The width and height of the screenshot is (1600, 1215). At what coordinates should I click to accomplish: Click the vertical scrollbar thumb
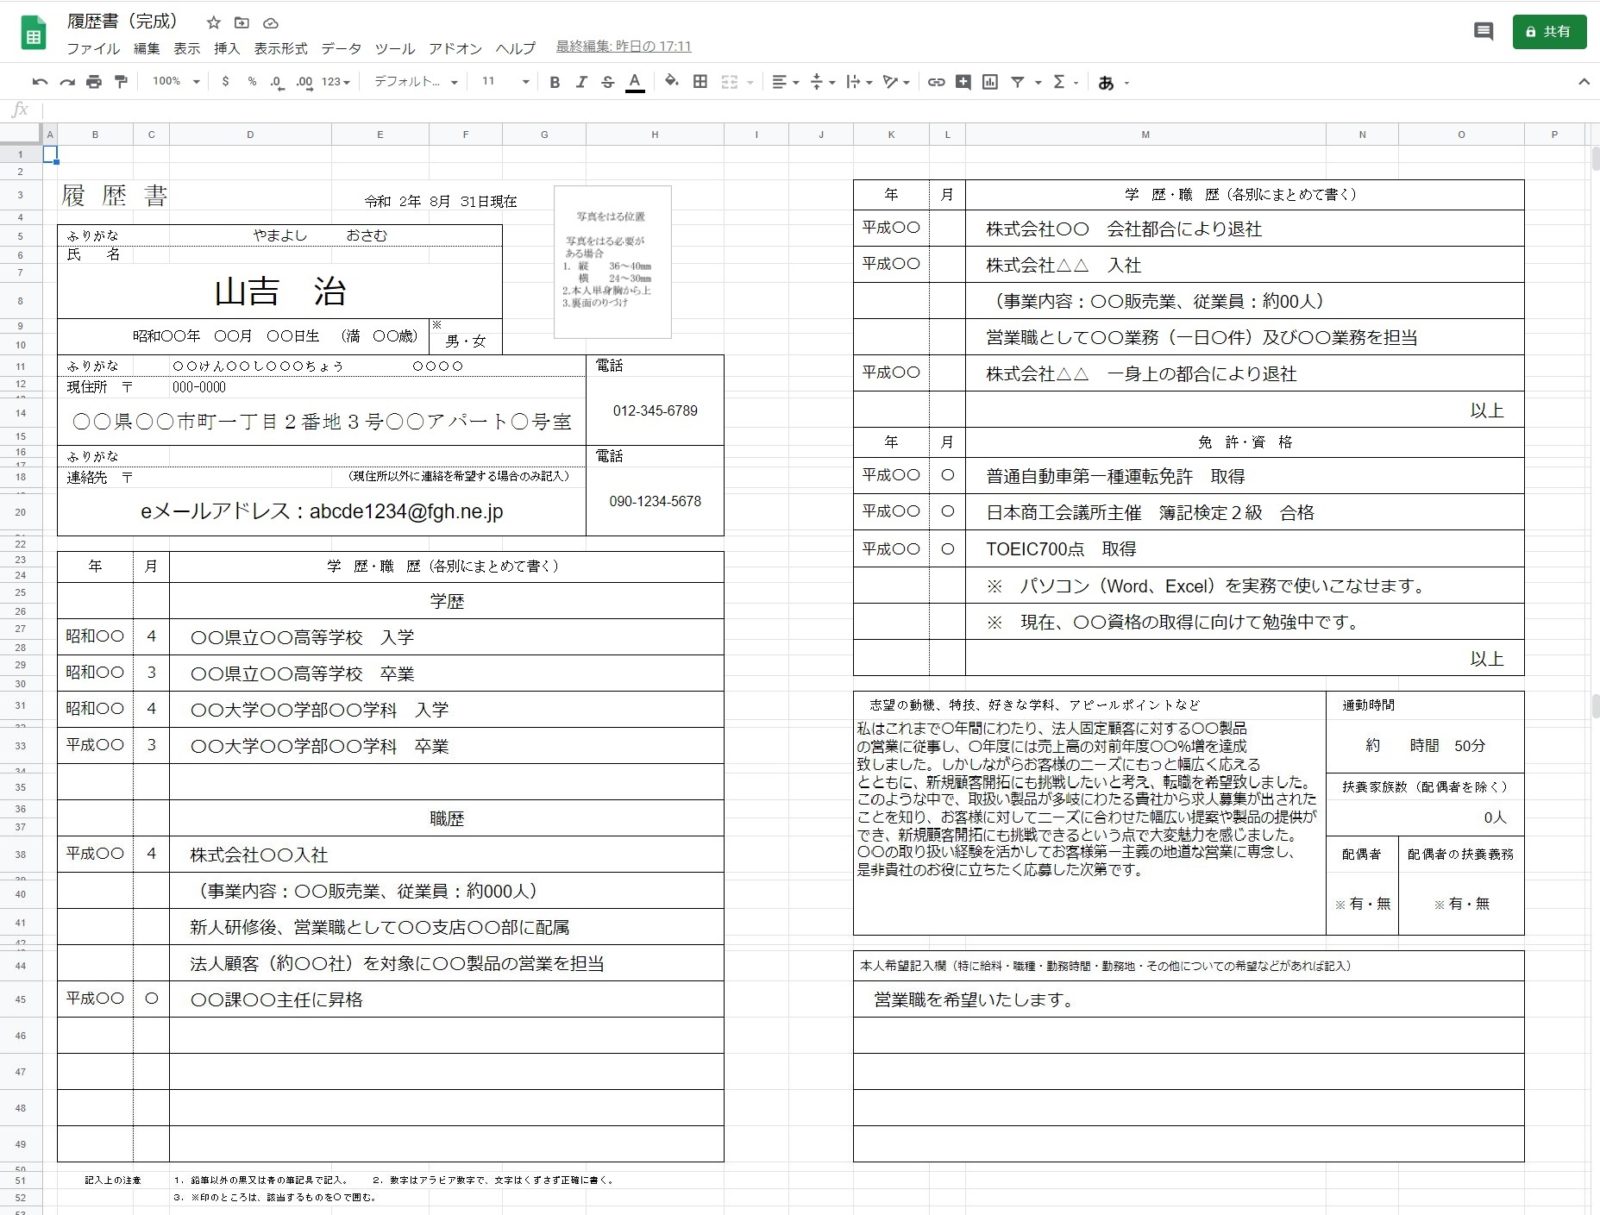pos(1594,158)
